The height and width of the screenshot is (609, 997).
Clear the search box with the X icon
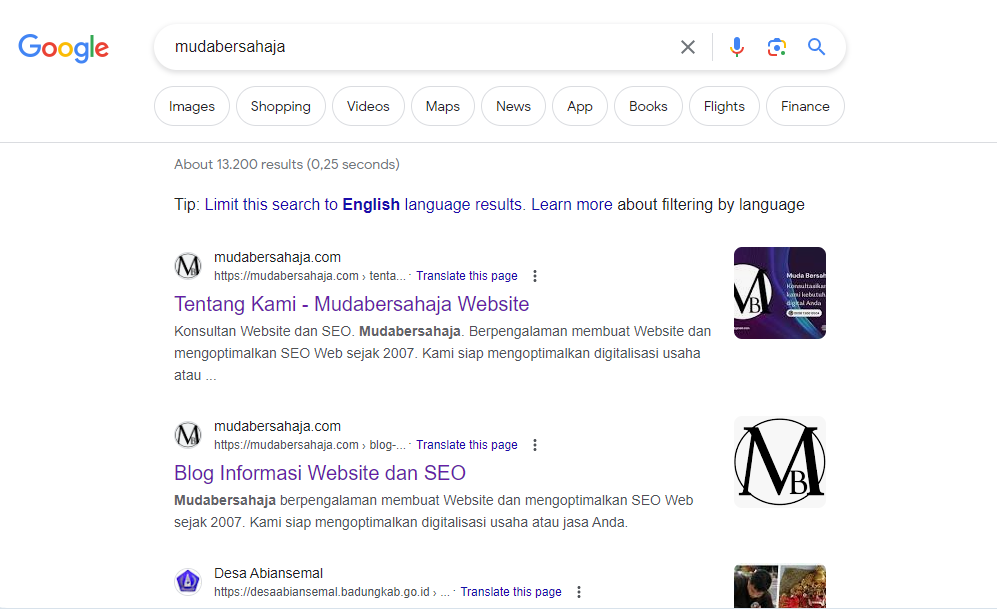(x=687, y=47)
